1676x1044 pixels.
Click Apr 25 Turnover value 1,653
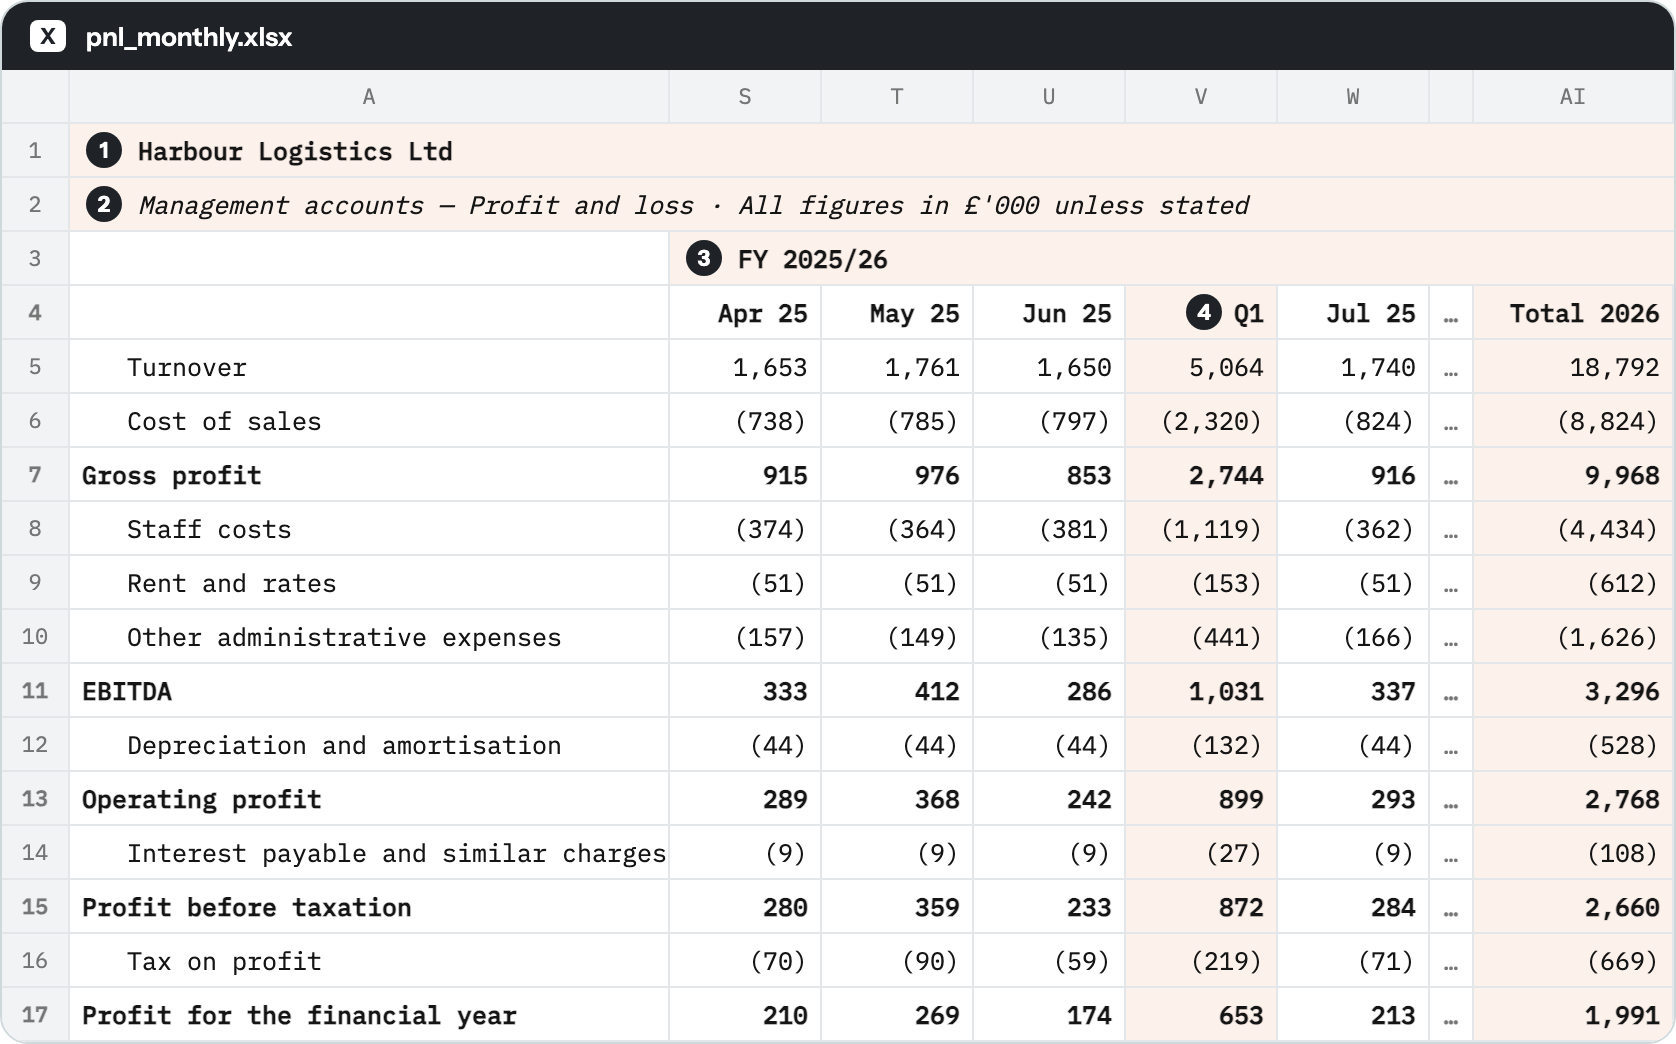(770, 368)
